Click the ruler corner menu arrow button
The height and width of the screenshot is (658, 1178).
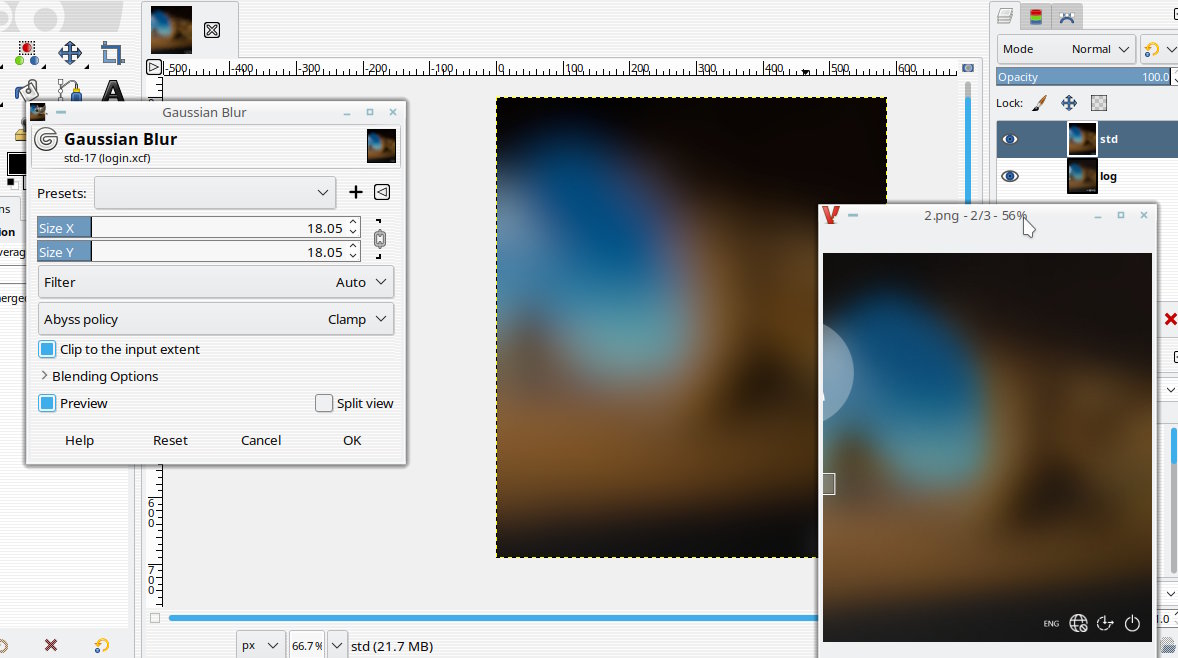click(x=153, y=67)
